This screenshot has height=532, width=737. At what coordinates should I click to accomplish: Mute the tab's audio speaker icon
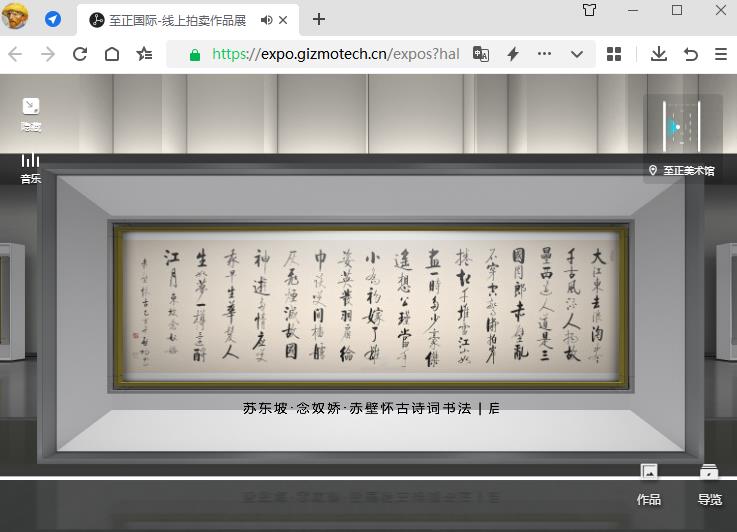(x=266, y=20)
